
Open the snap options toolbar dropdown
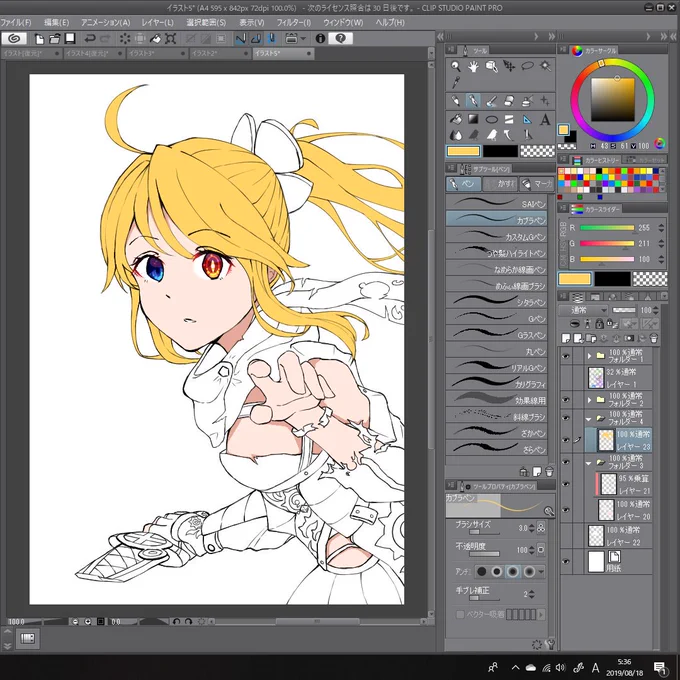(303, 39)
